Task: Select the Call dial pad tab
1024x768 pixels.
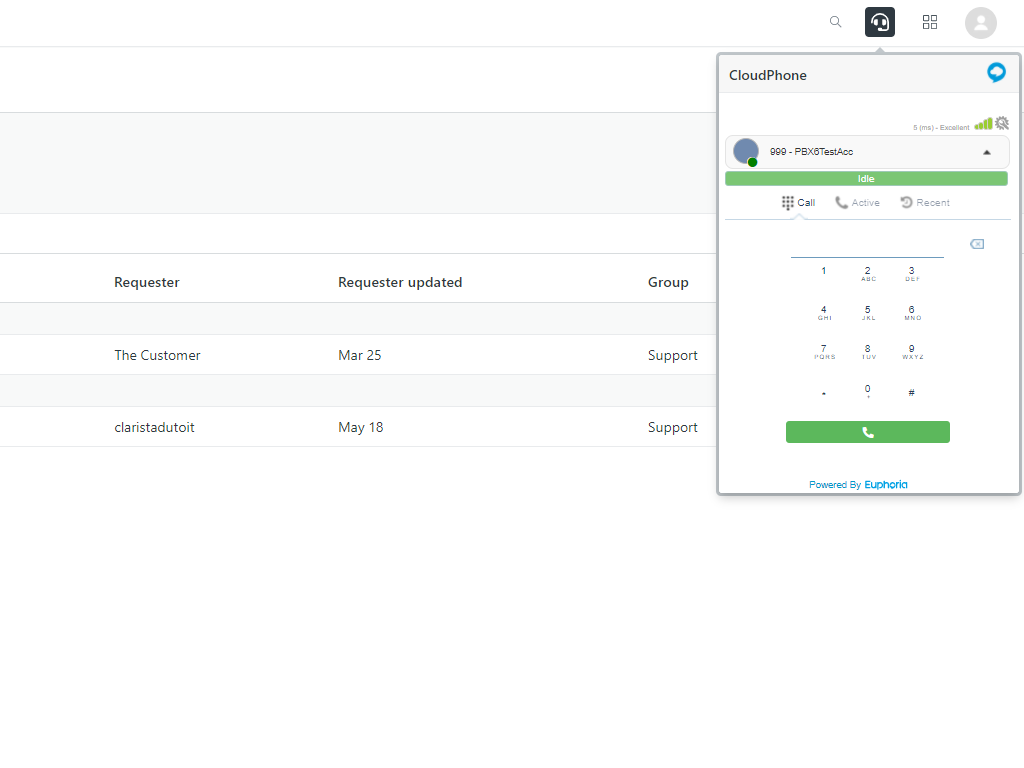Action: coord(798,203)
